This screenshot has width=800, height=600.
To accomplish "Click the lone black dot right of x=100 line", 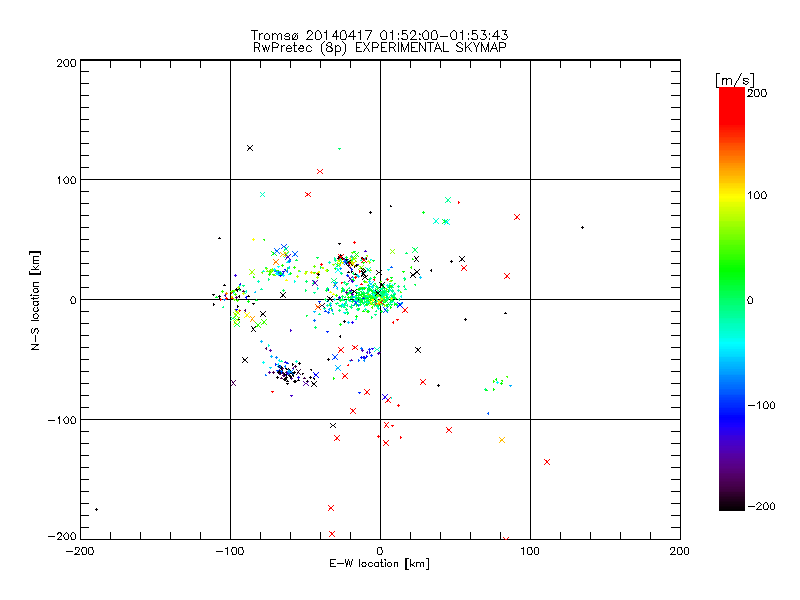I will click(x=582, y=228).
